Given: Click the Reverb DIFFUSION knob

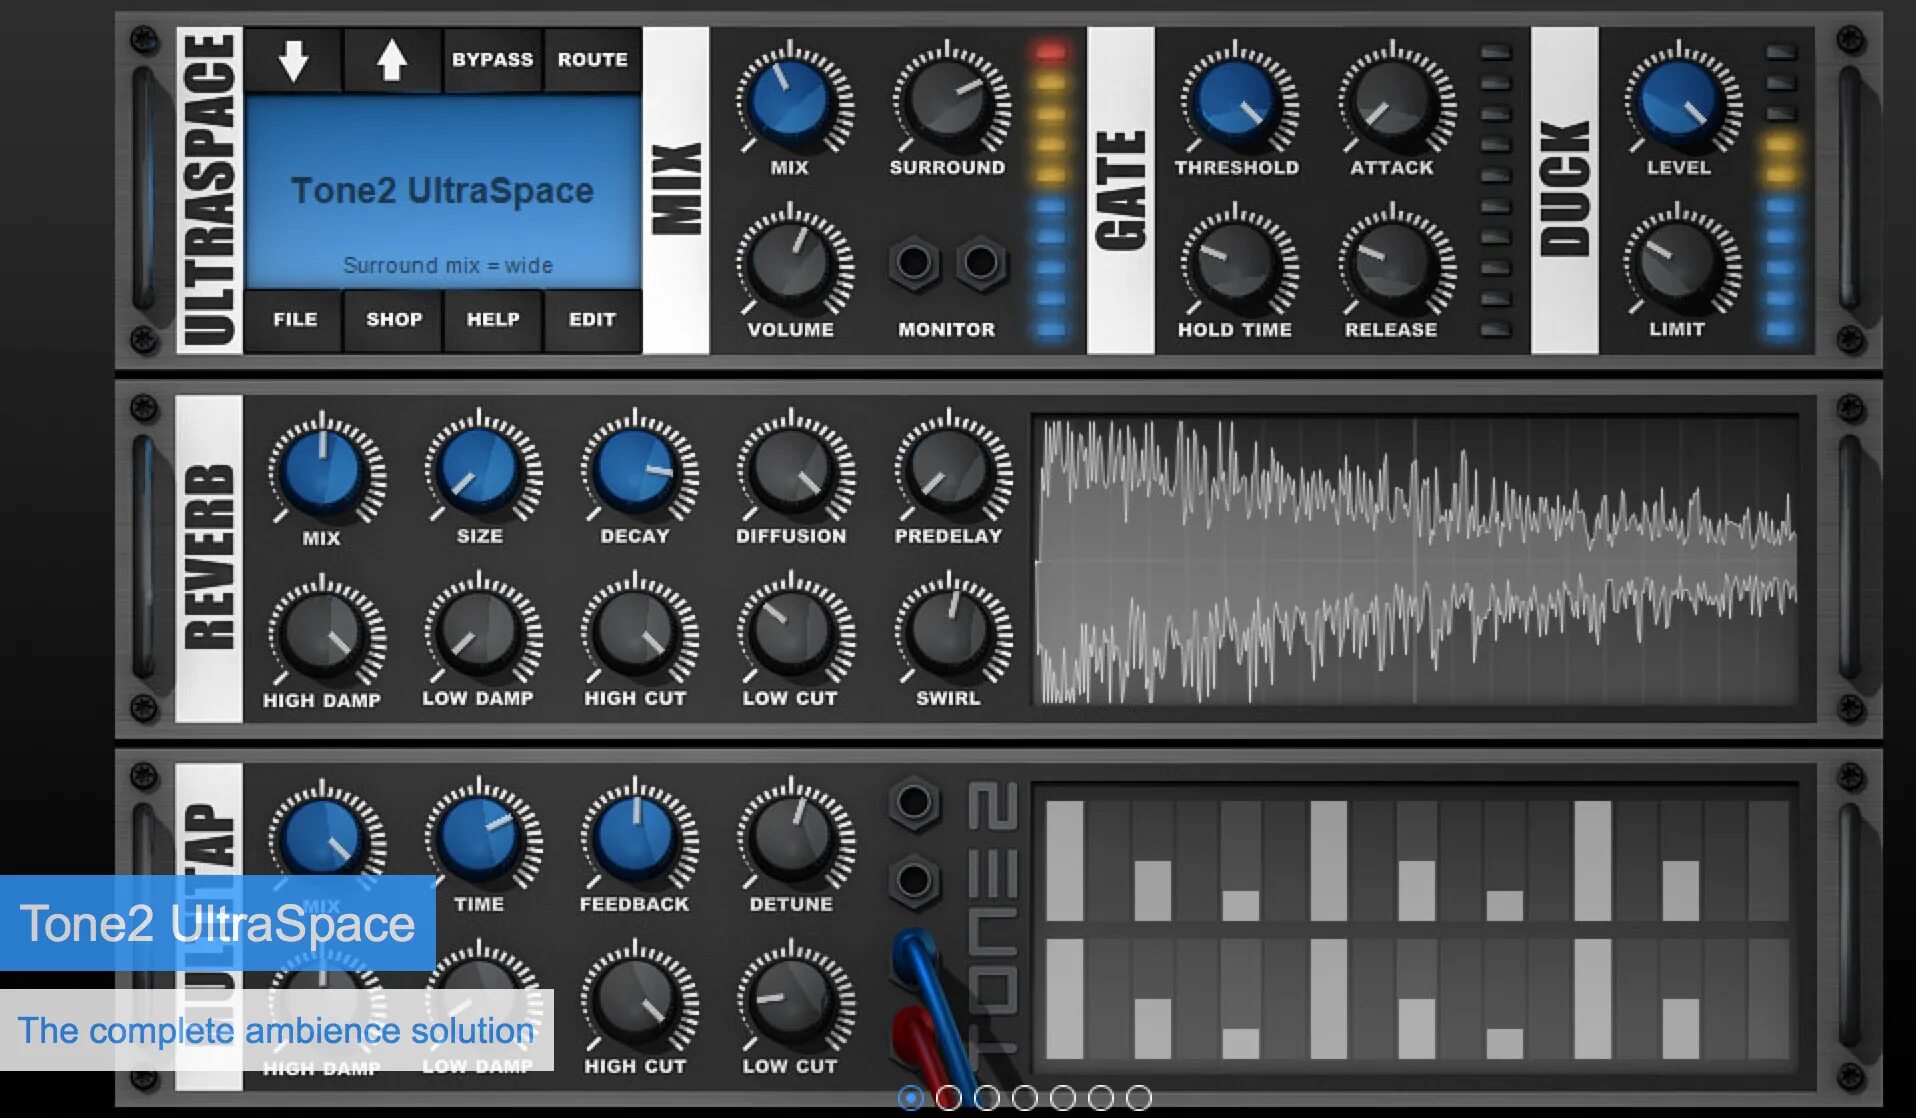Looking at the screenshot, I should 792,468.
